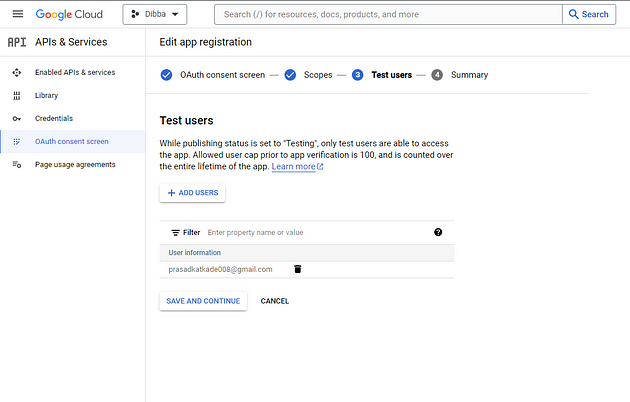Select OAuth consent screen in sidebar
Image resolution: width=630 pixels, height=402 pixels.
[x=72, y=141]
